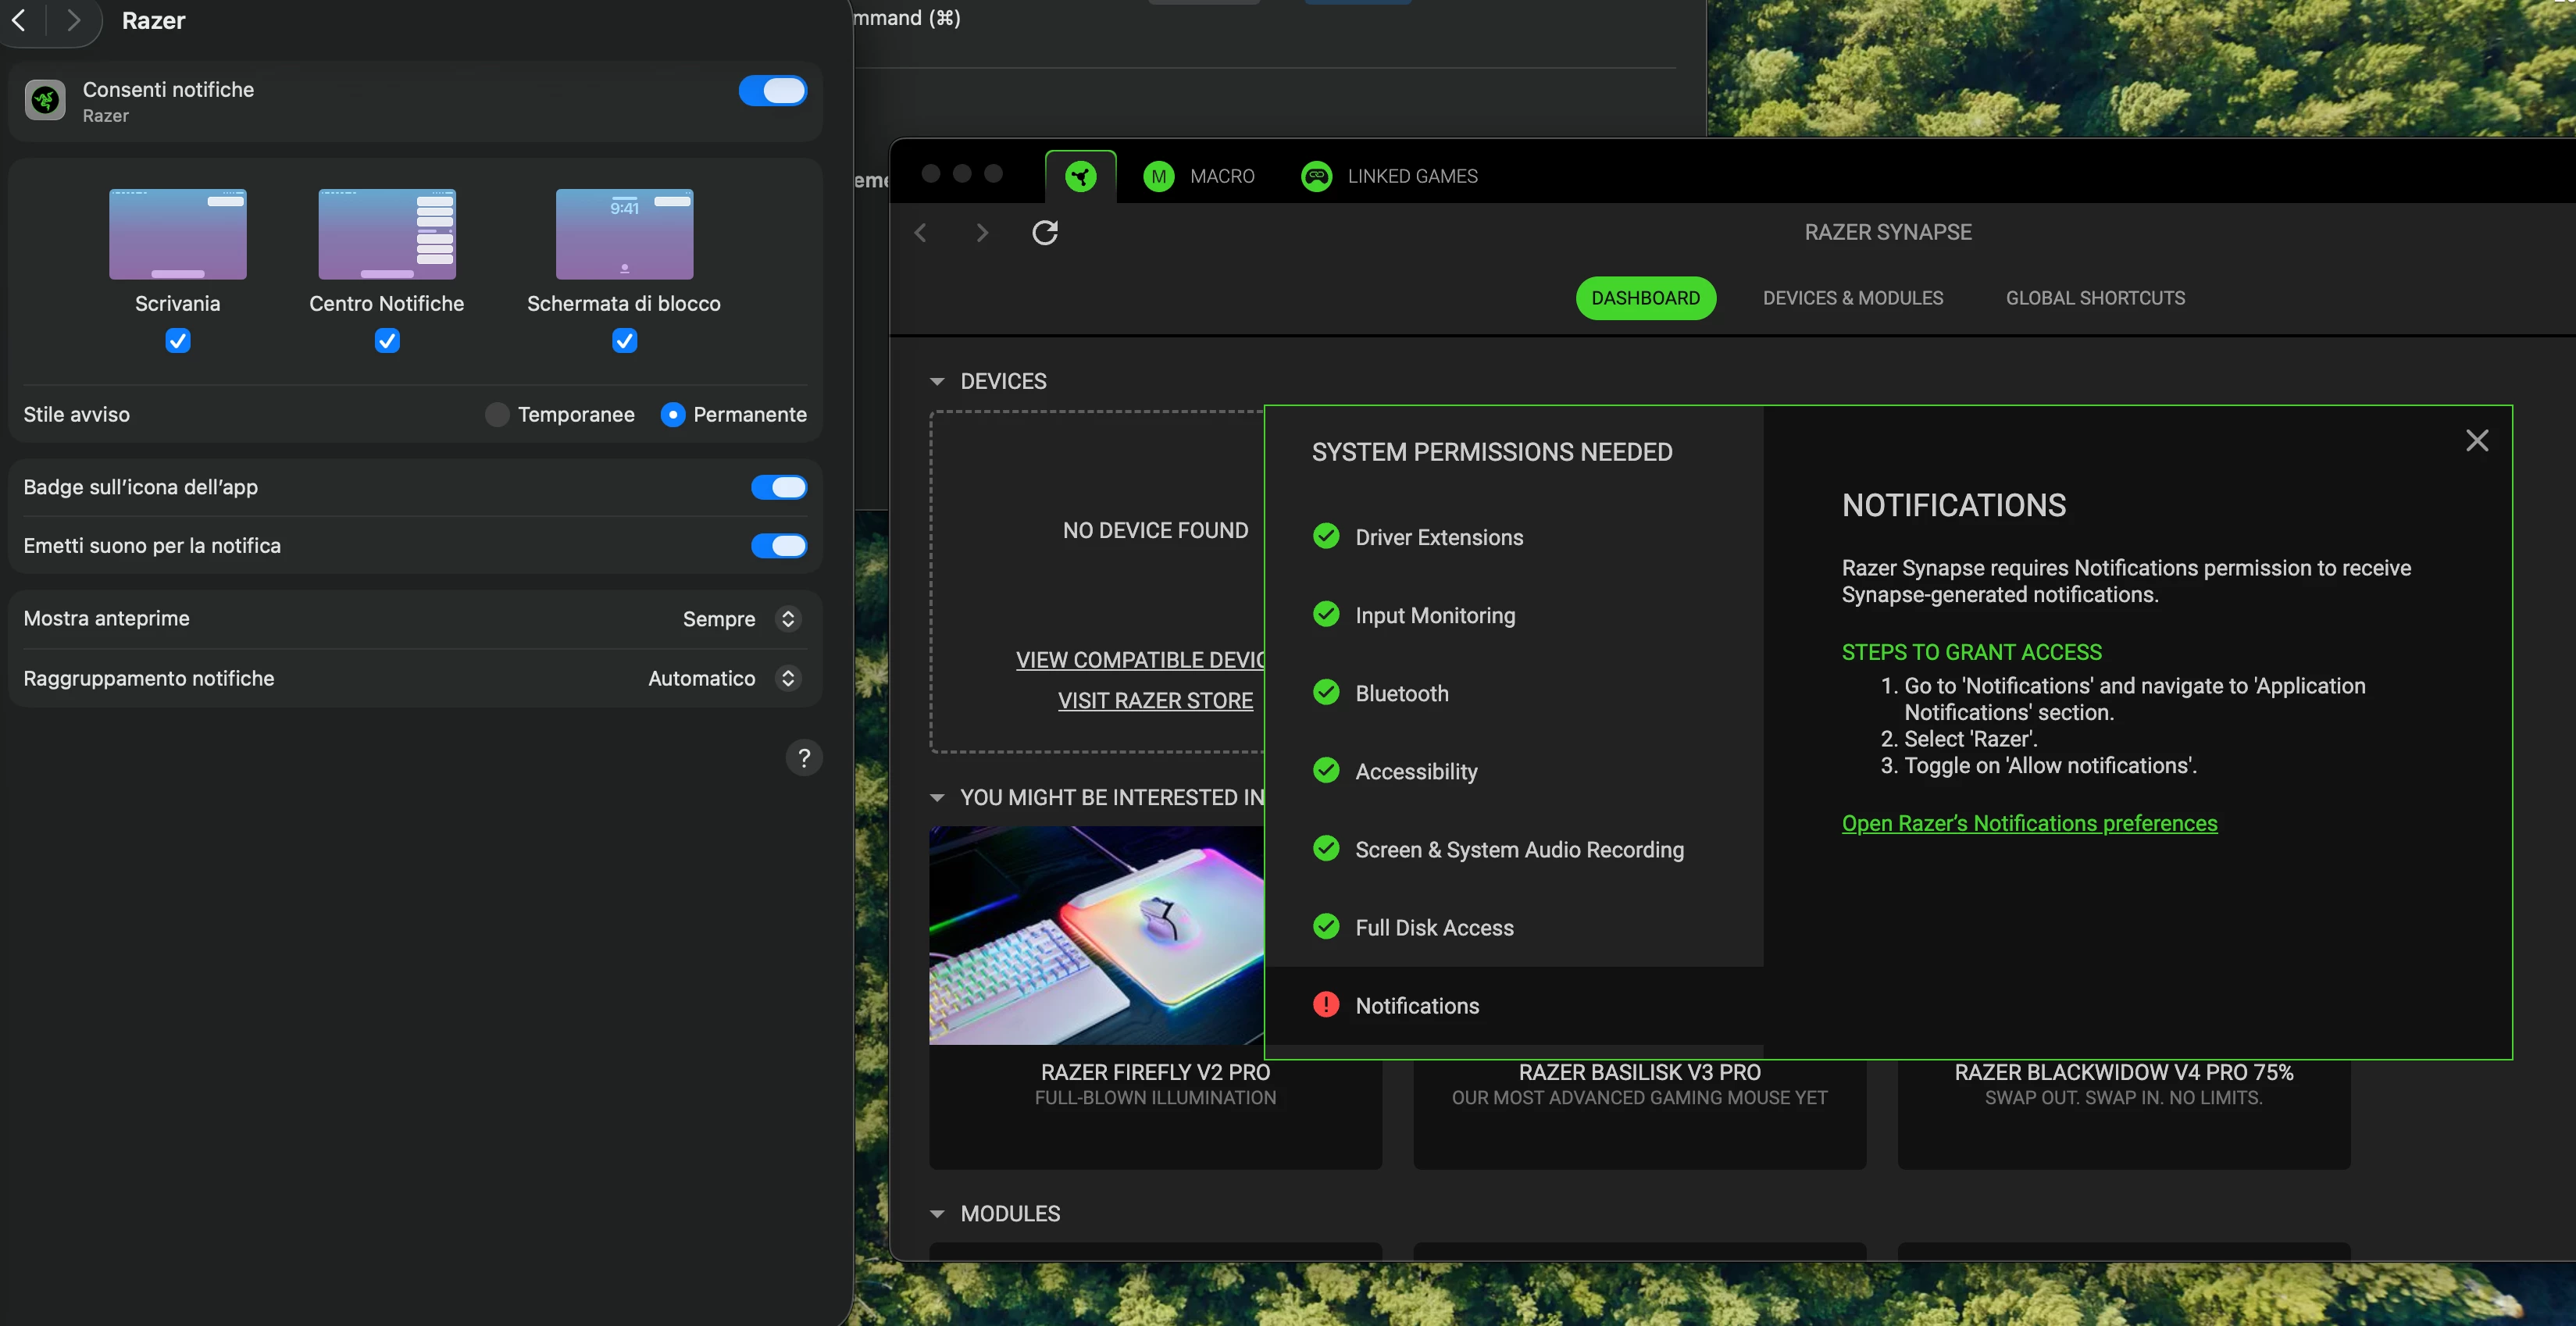
Task: Disable Emetti suono per la notifica
Action: (x=779, y=546)
